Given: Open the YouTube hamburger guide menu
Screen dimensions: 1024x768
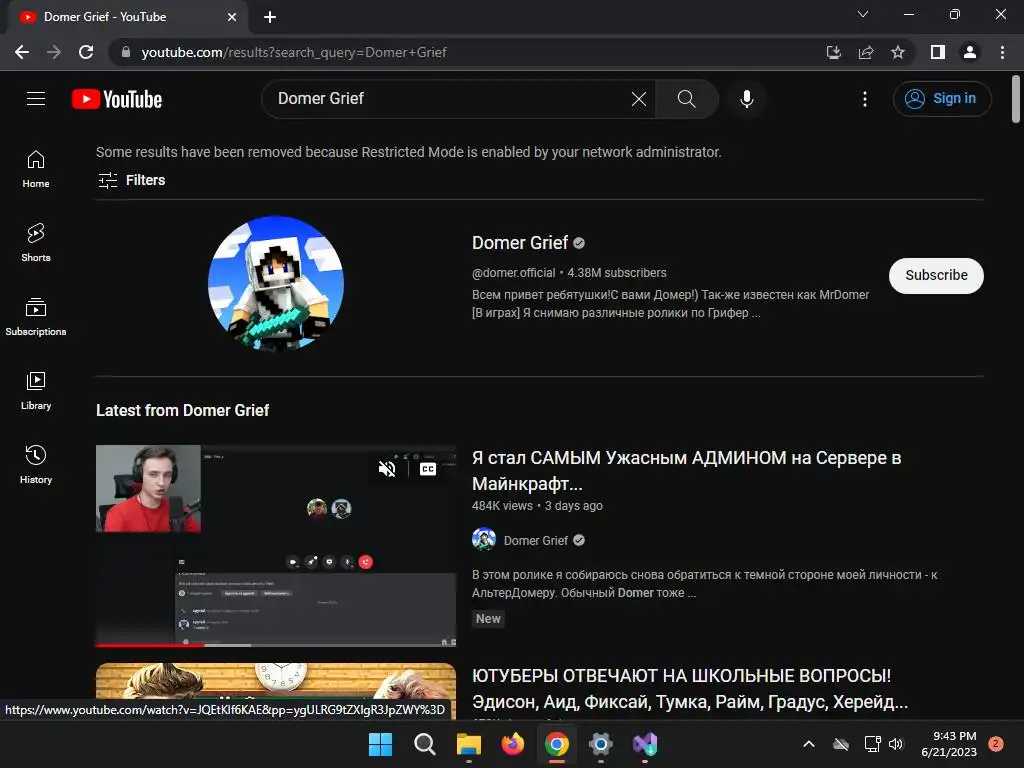Looking at the screenshot, I should point(36,99).
